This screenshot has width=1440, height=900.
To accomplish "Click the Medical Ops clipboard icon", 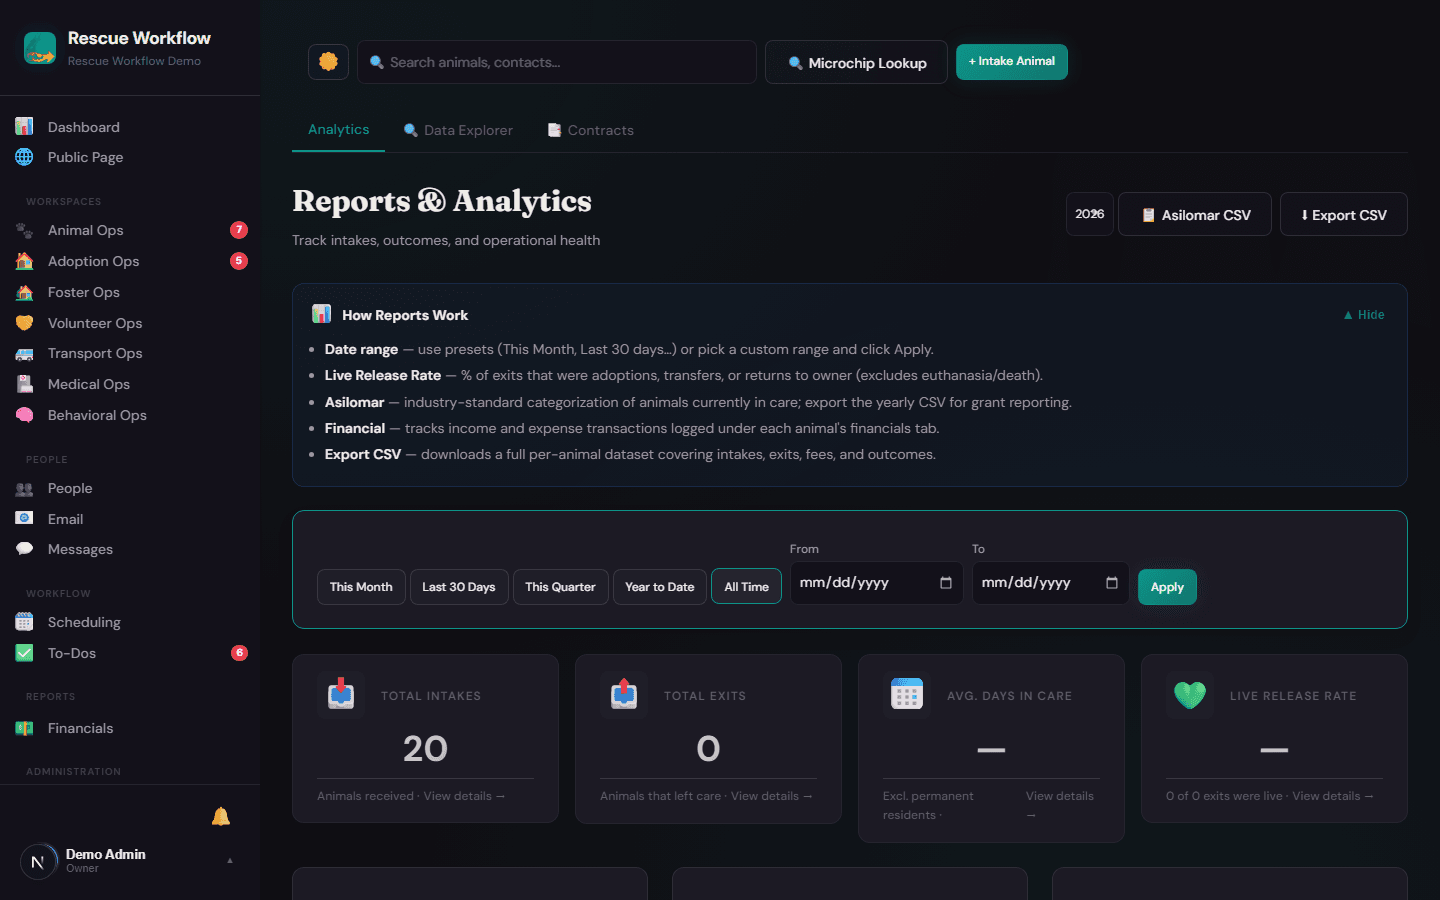I will (x=24, y=384).
